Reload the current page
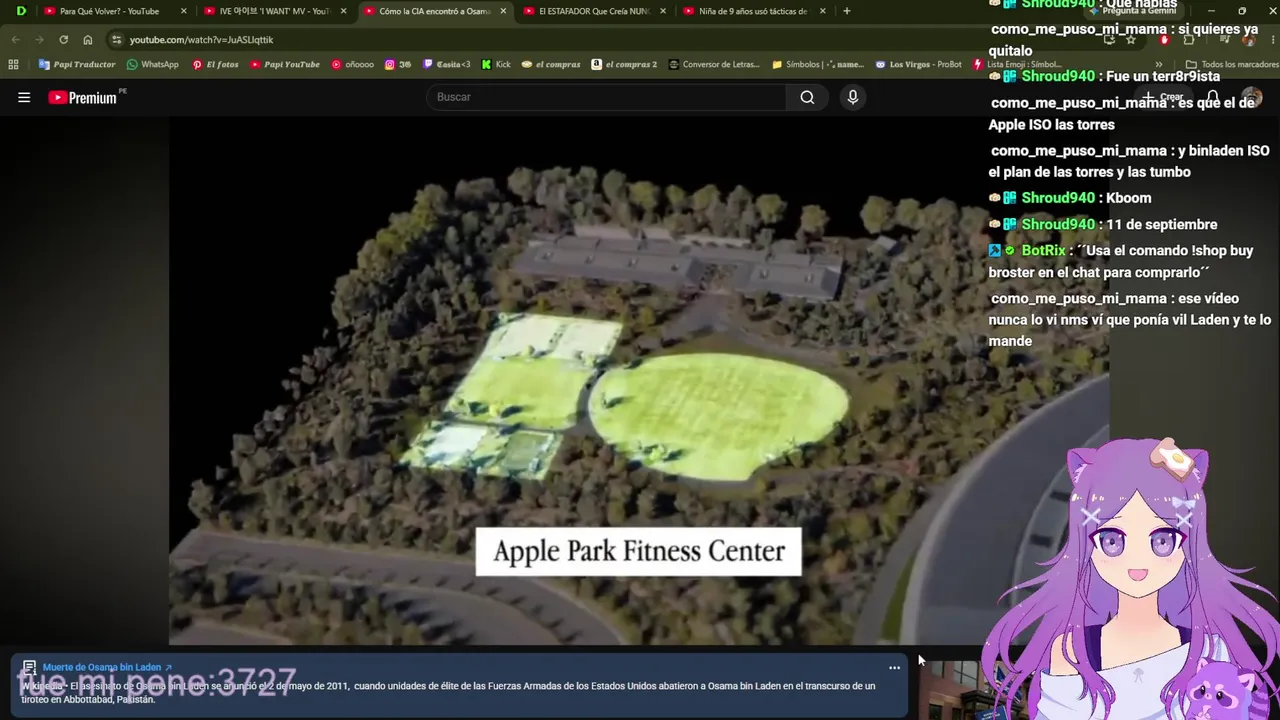The width and height of the screenshot is (1280, 720). coord(63,40)
